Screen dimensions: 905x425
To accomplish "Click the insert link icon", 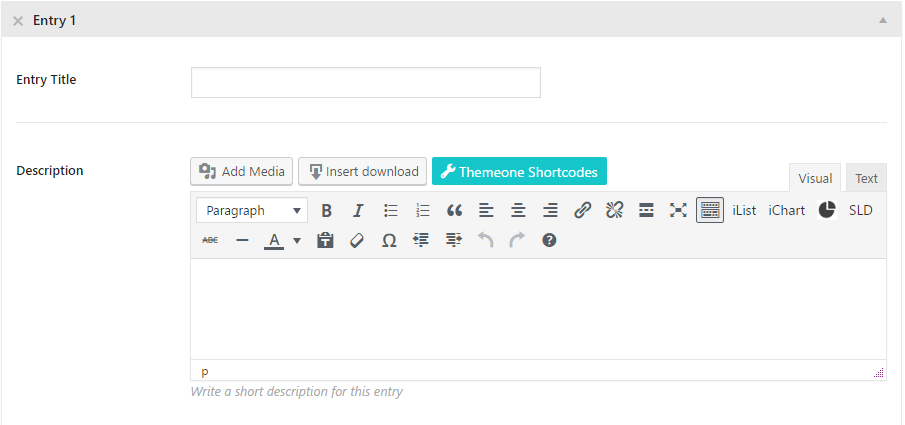I will (582, 211).
